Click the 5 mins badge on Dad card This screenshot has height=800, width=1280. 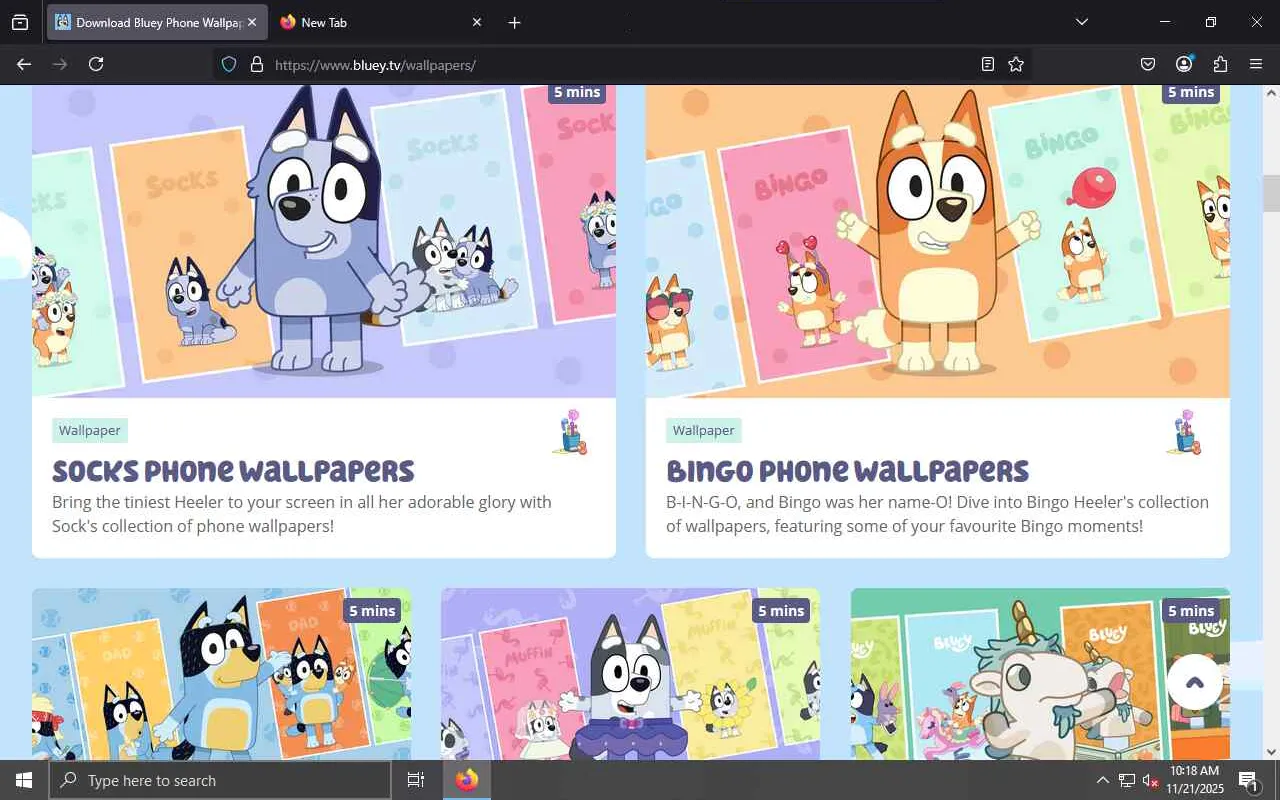pos(372,611)
